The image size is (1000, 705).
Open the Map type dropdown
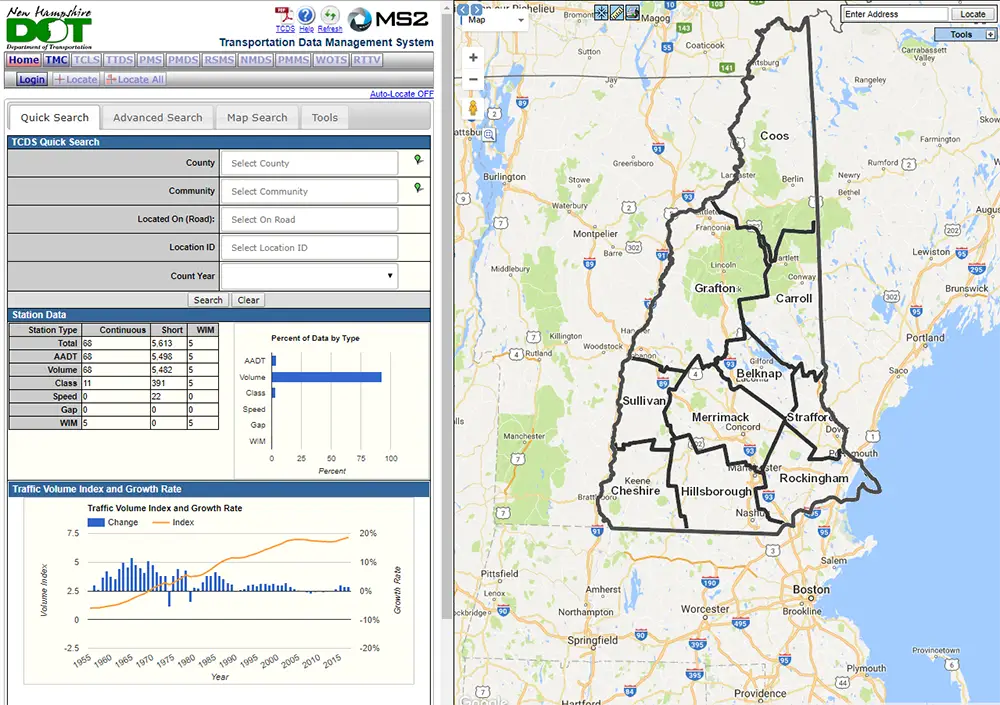point(494,20)
